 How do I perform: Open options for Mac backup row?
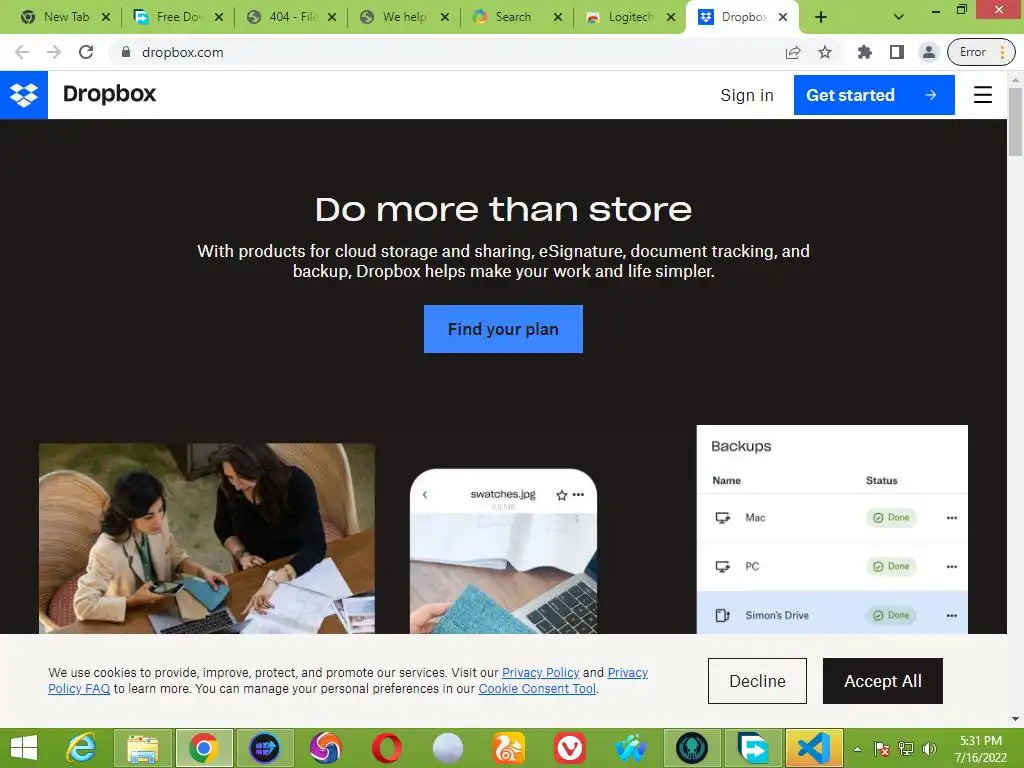[952, 518]
